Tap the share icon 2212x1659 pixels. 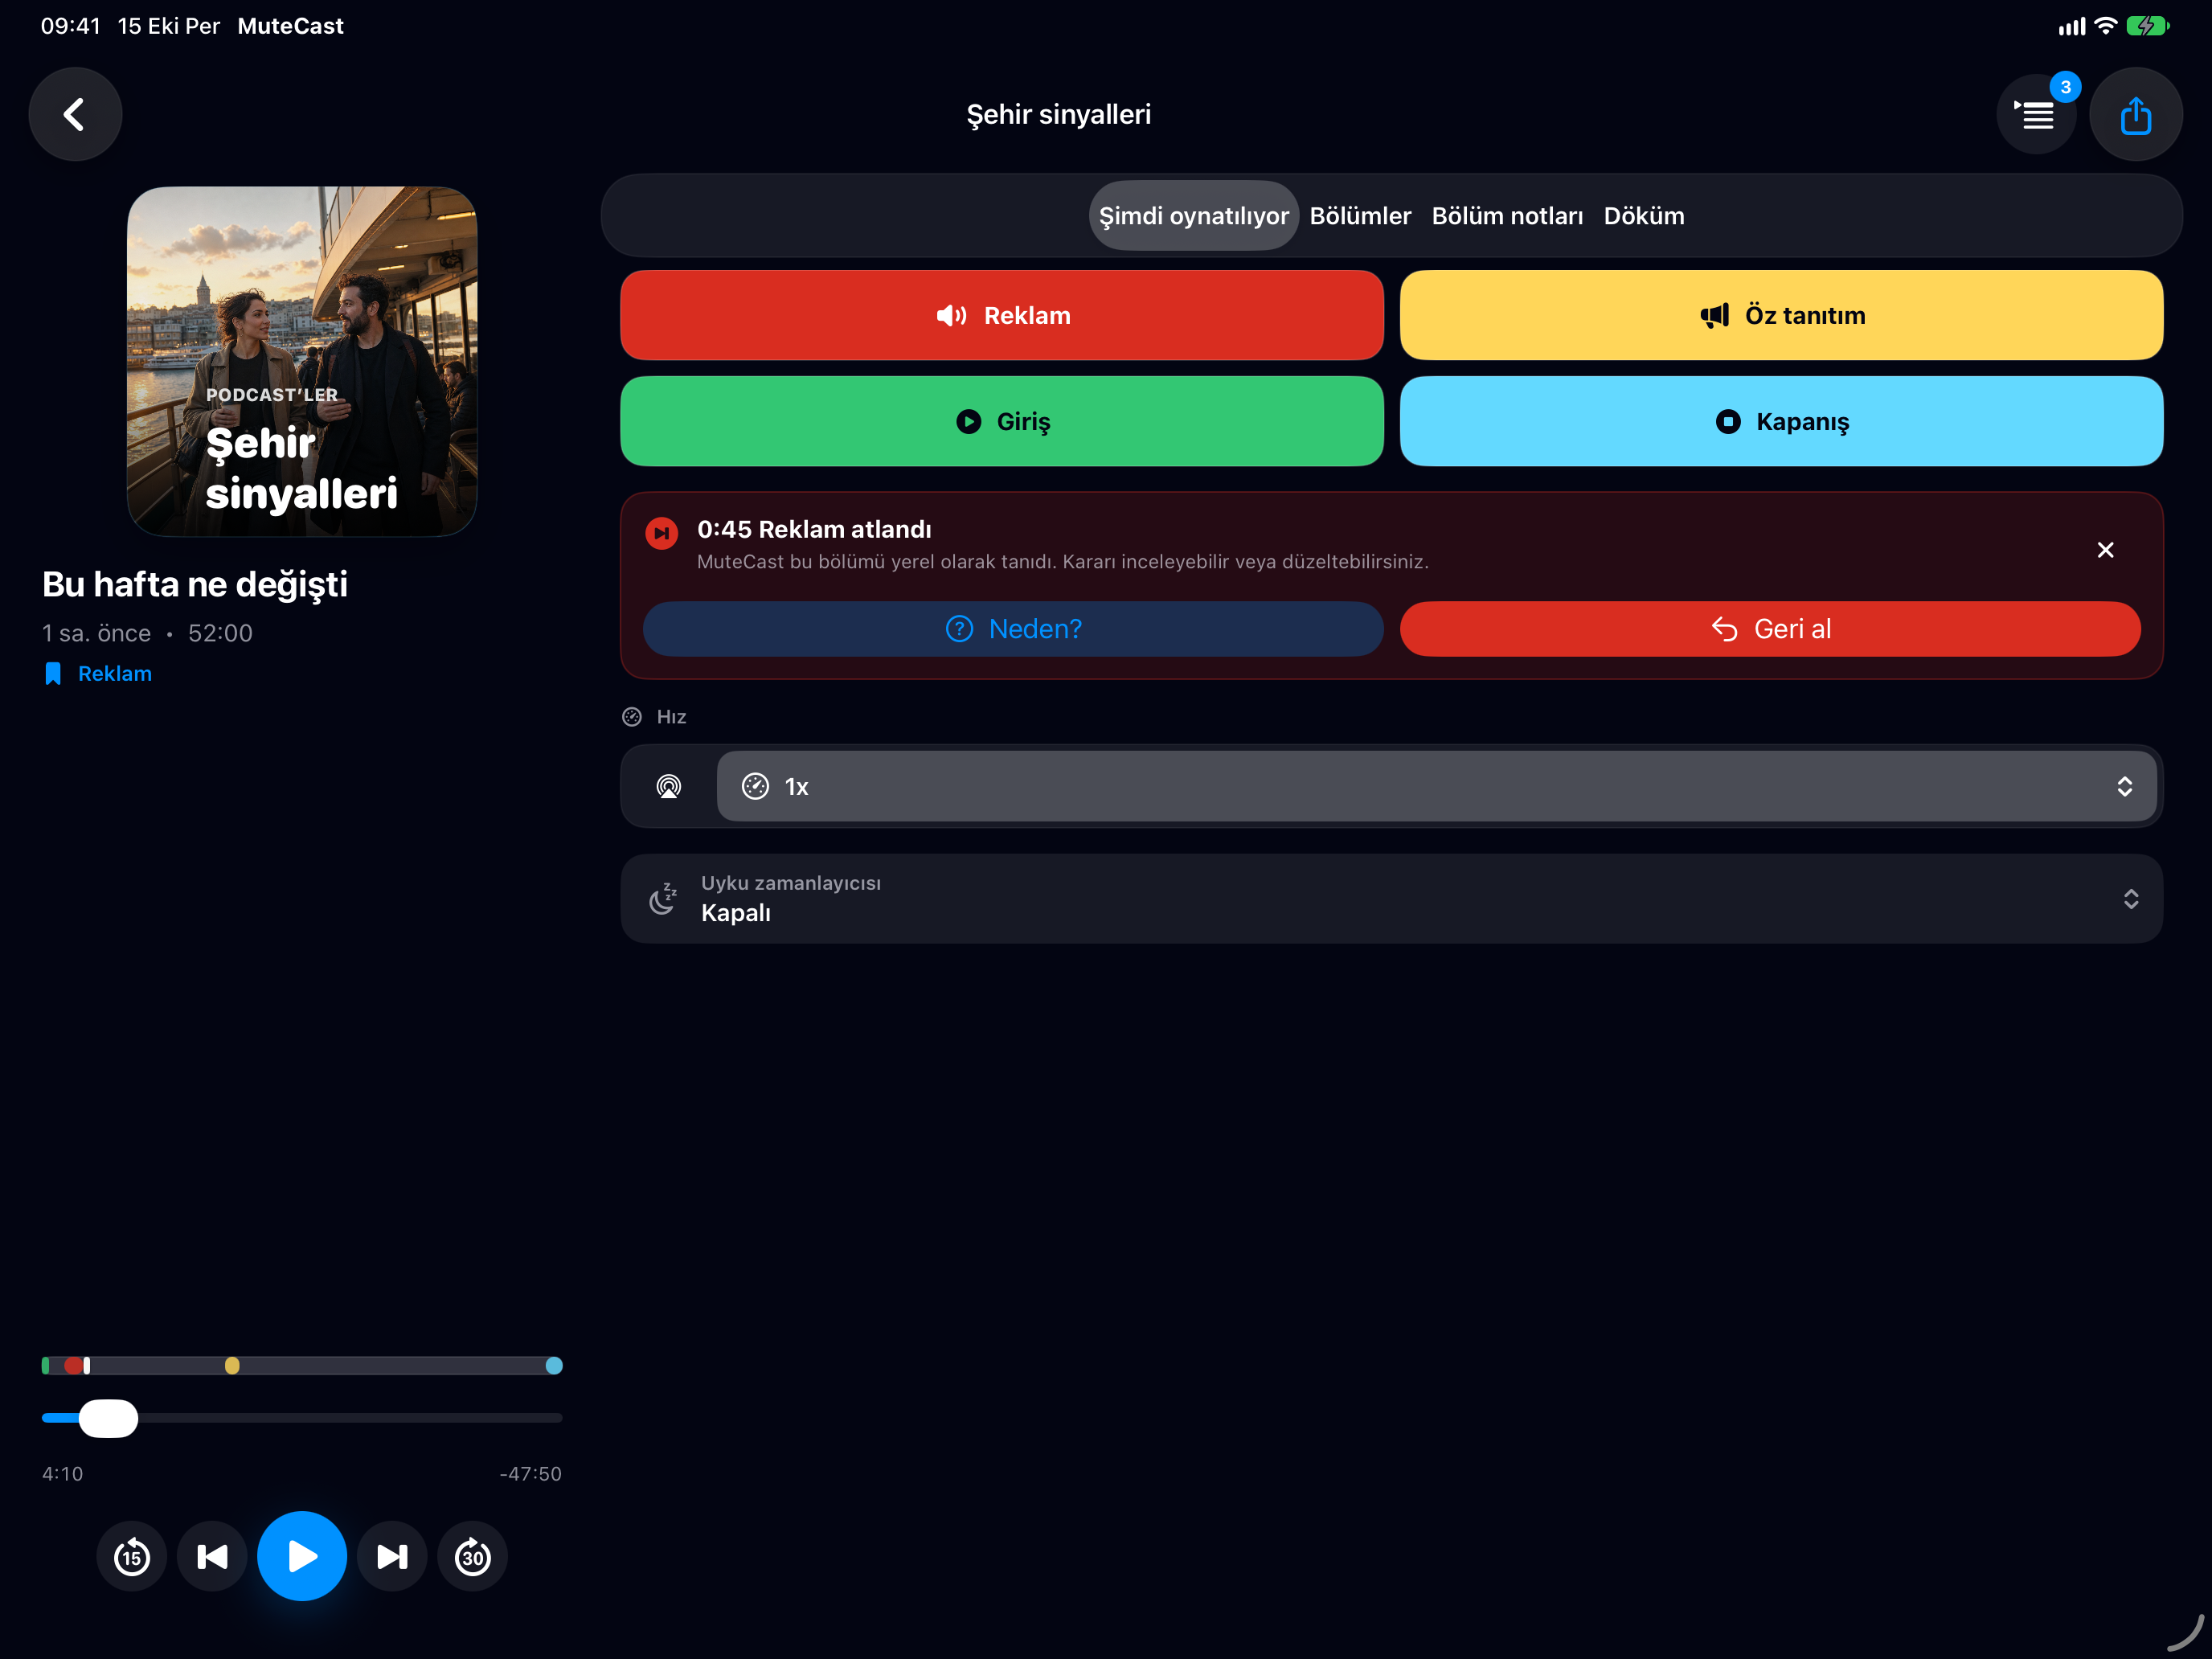[x=2135, y=114]
